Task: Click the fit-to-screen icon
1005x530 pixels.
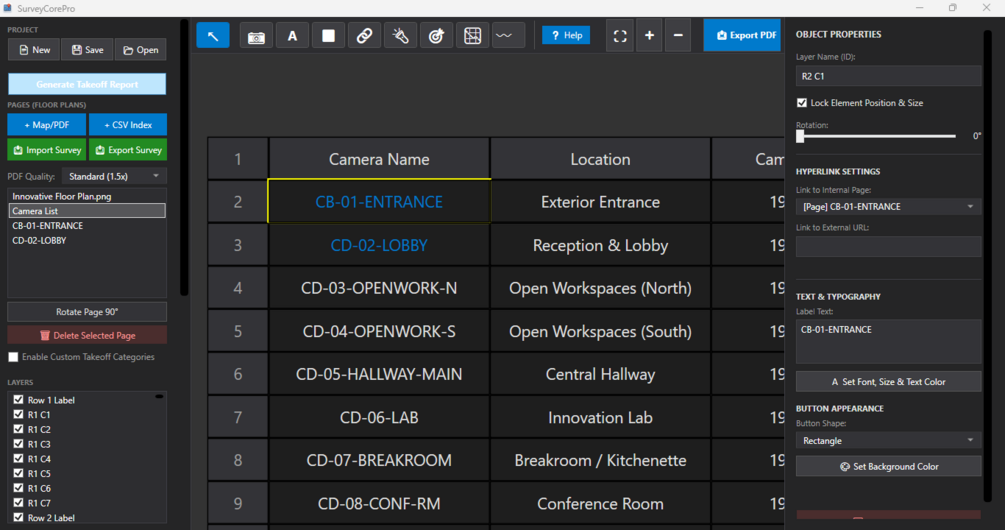Action: point(620,36)
